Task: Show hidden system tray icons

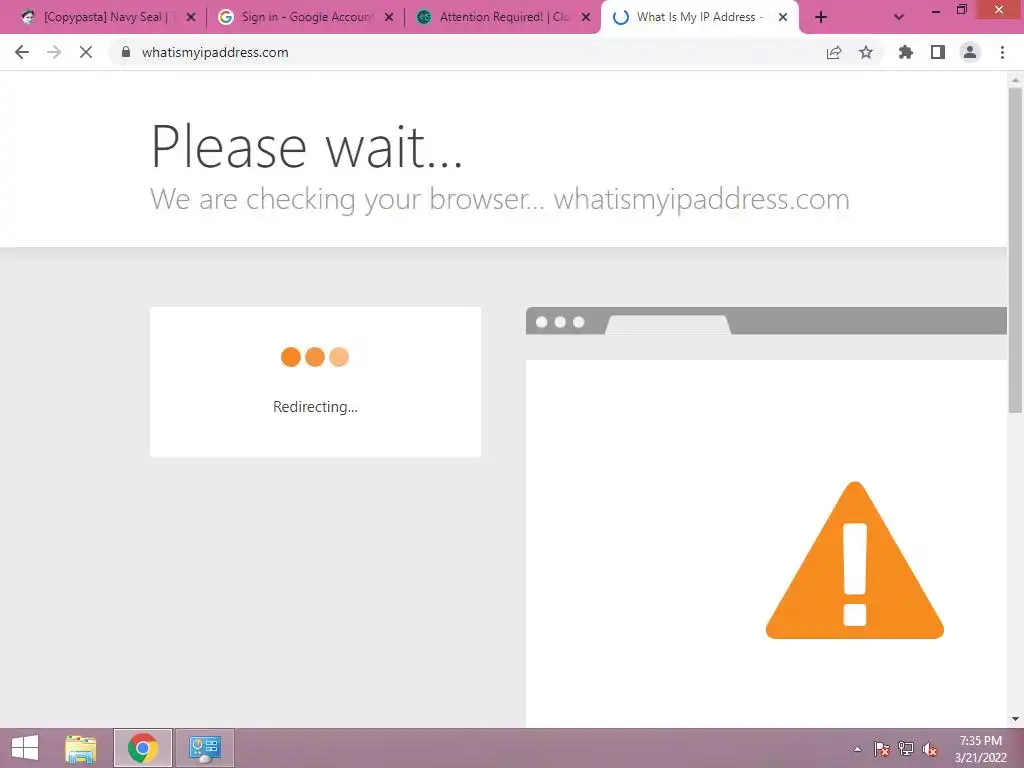Action: pos(857,749)
